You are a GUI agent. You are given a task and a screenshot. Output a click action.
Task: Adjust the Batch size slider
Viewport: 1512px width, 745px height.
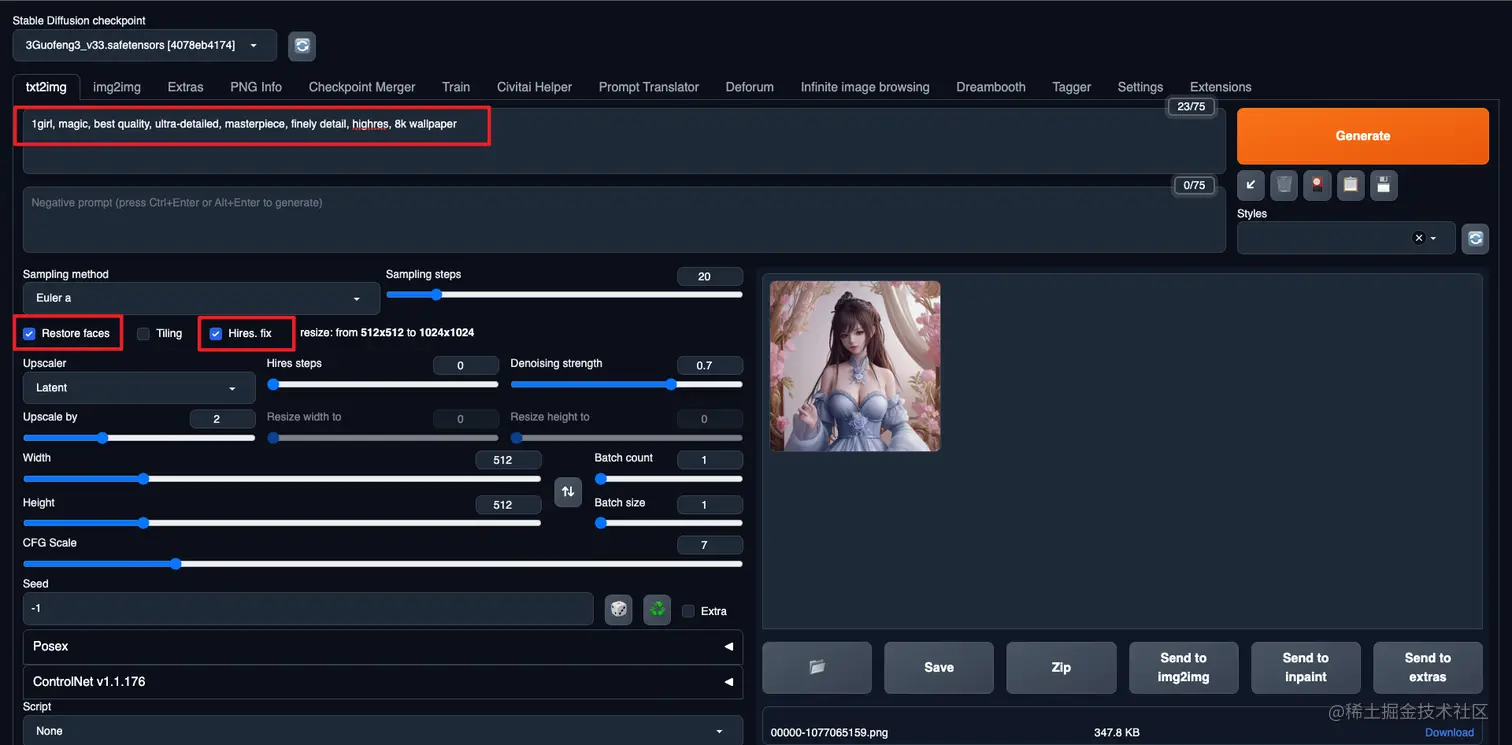point(668,523)
